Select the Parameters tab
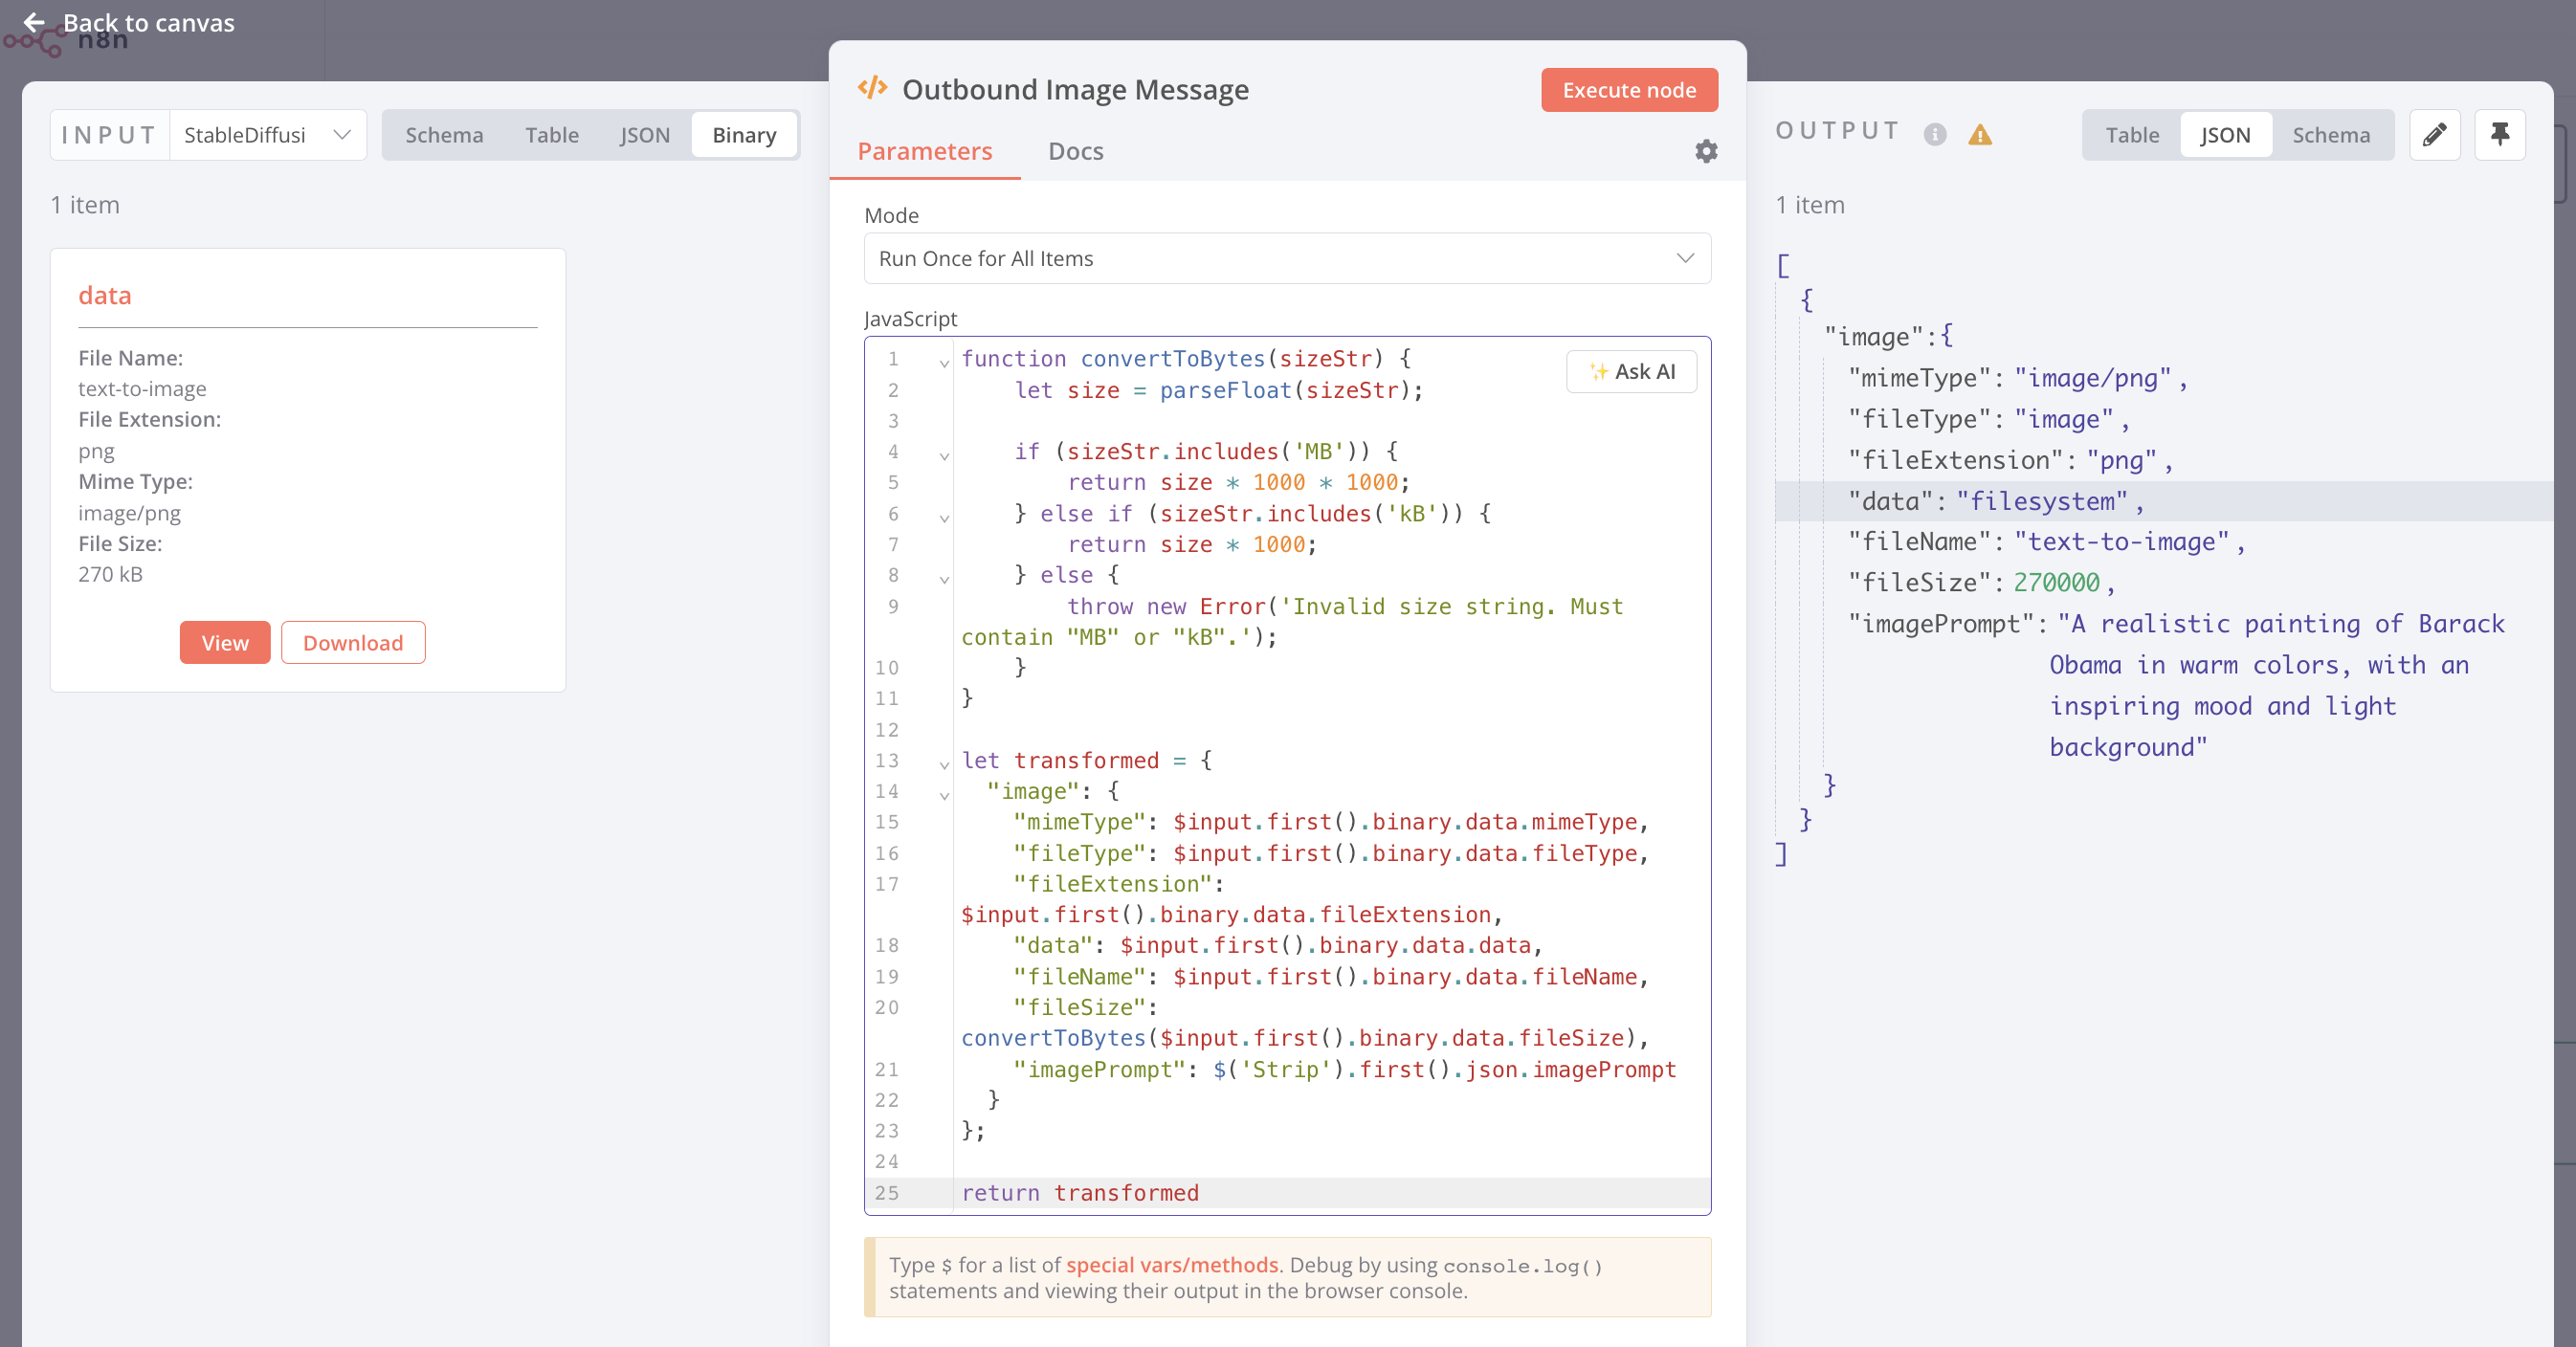This screenshot has height=1347, width=2576. [x=924, y=151]
